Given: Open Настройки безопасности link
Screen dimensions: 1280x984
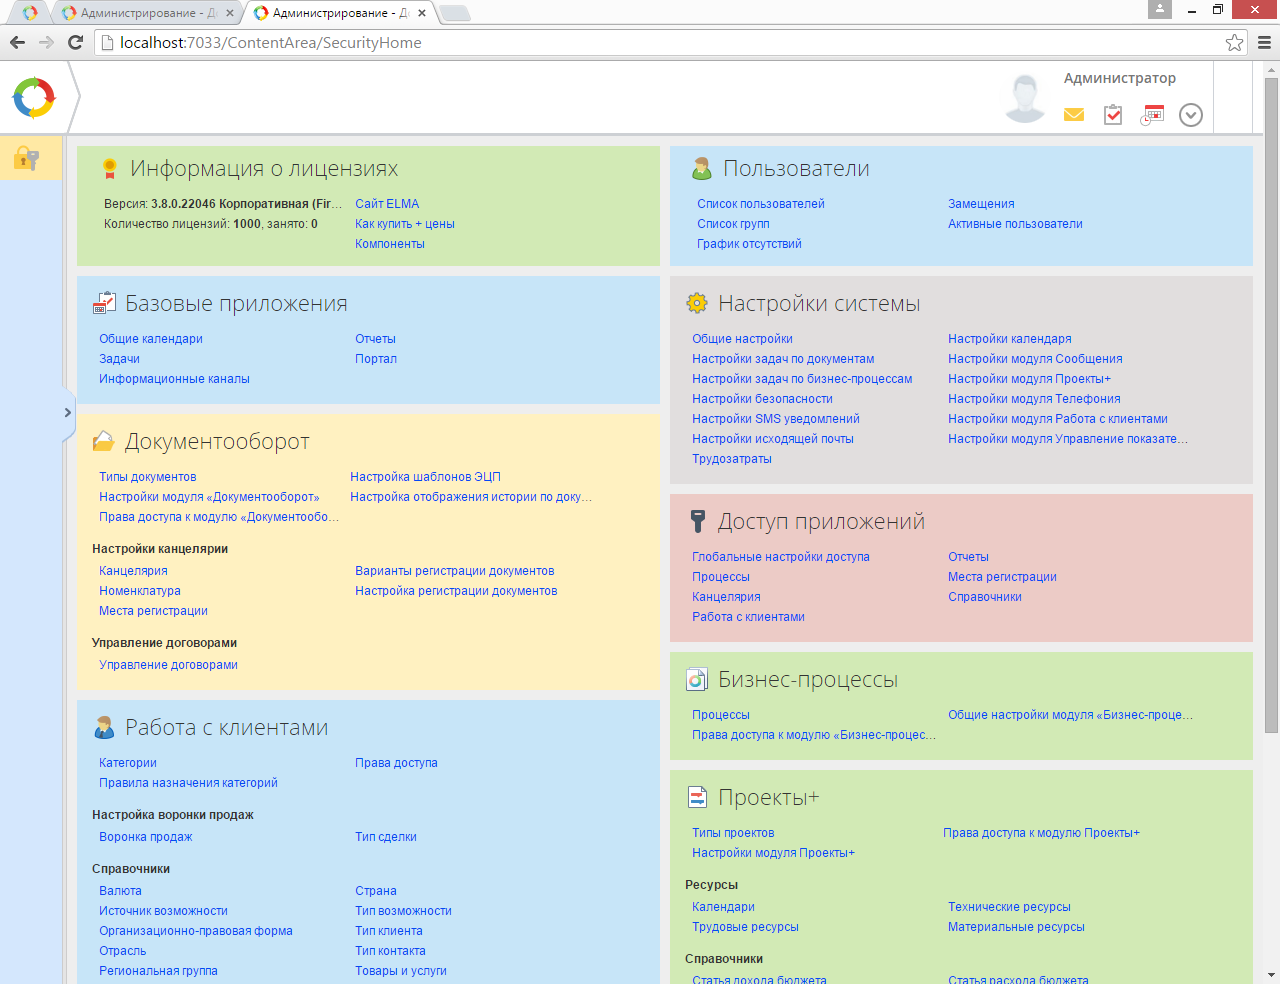Looking at the screenshot, I should [762, 399].
